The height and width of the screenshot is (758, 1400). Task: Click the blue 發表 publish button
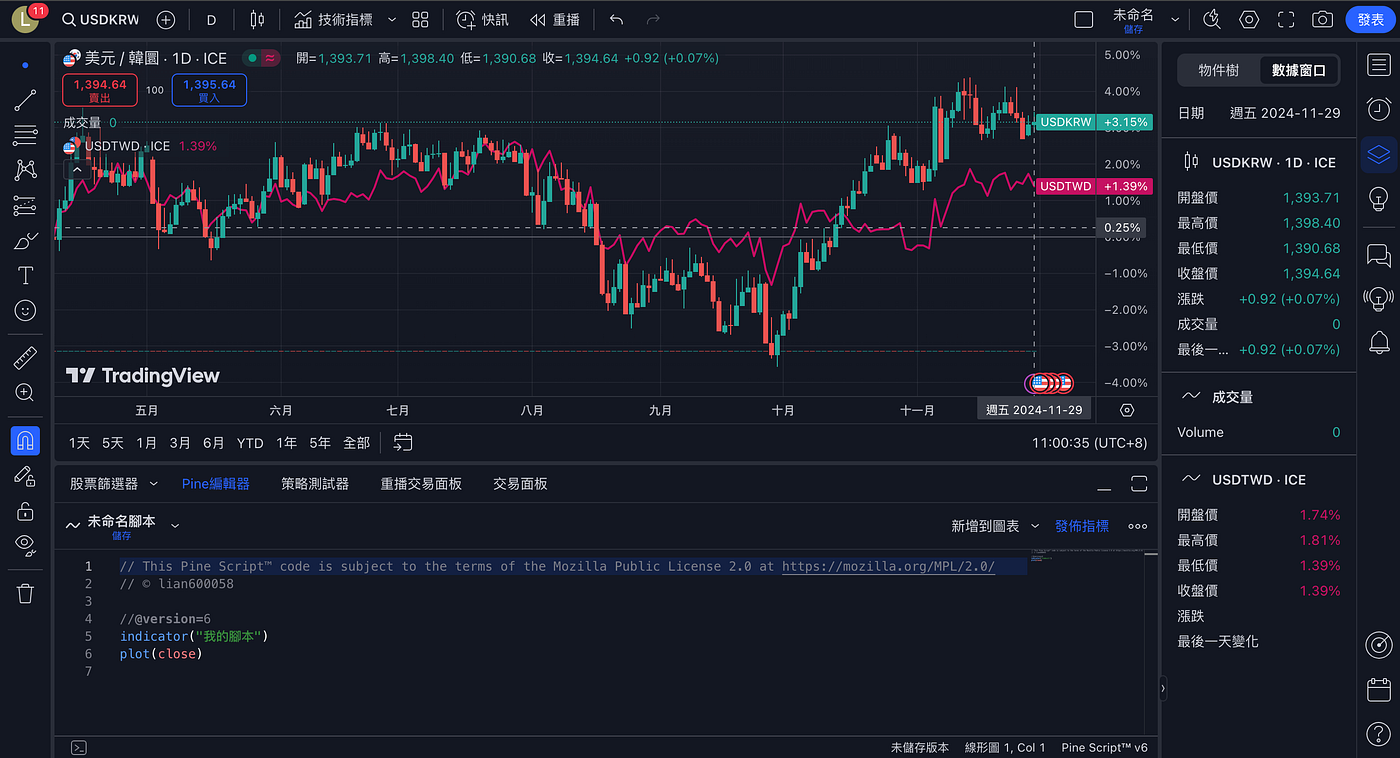click(1370, 19)
